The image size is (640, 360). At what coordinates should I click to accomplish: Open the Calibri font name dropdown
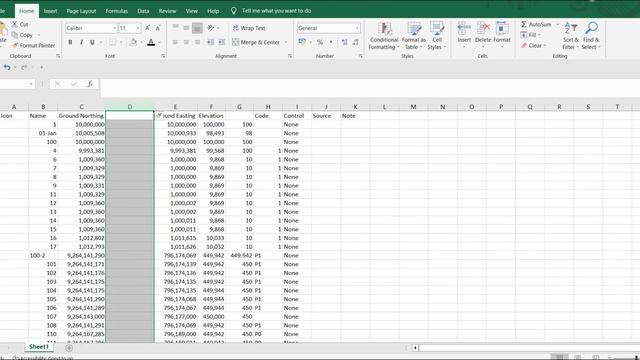(114, 28)
